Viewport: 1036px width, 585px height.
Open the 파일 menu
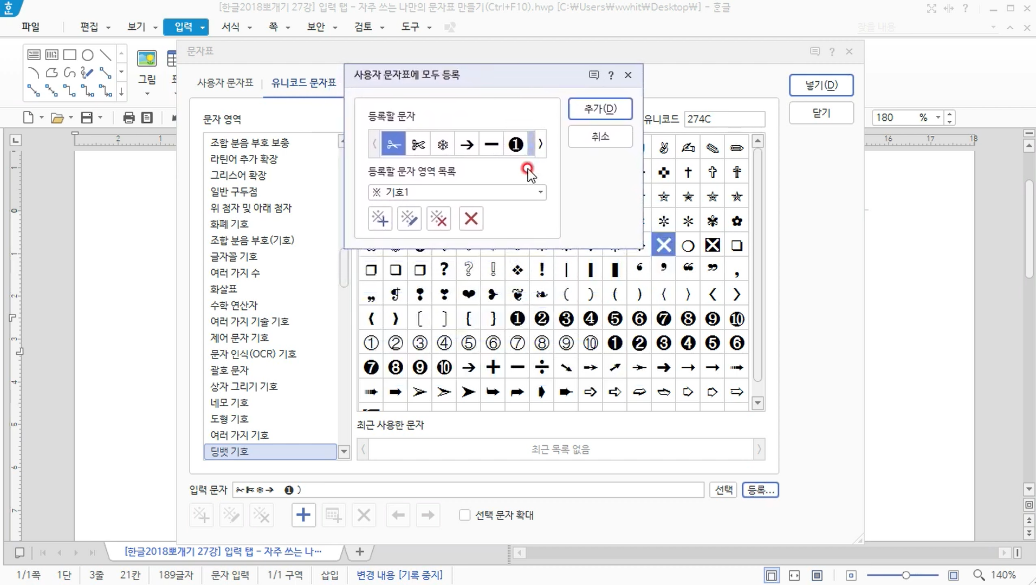[30, 27]
